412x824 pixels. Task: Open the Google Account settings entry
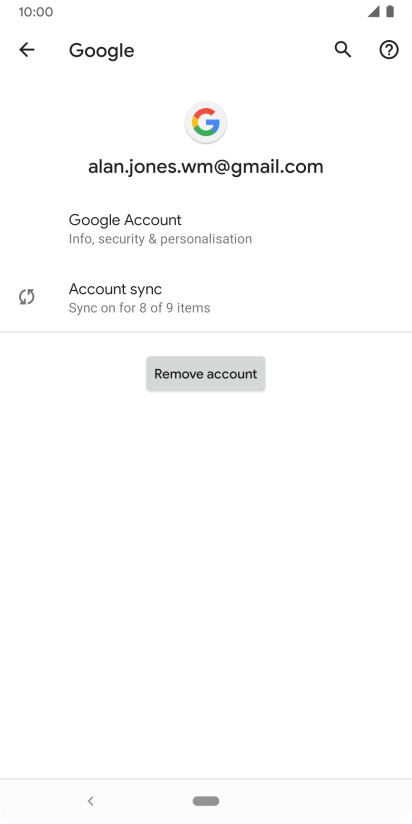206,229
